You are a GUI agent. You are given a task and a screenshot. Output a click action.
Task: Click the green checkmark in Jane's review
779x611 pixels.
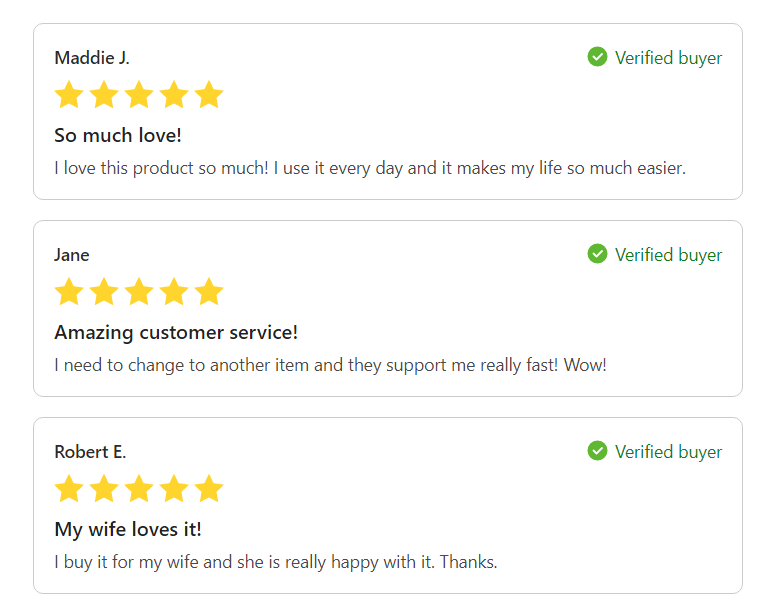597,254
